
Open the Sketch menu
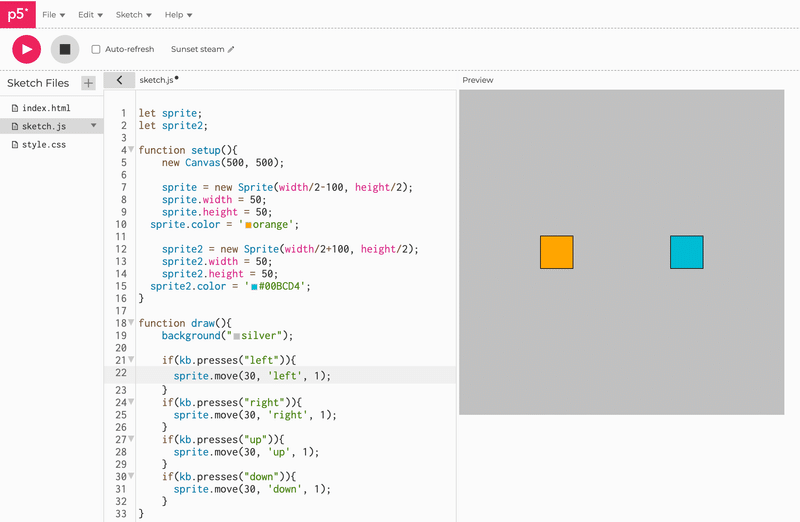point(134,15)
